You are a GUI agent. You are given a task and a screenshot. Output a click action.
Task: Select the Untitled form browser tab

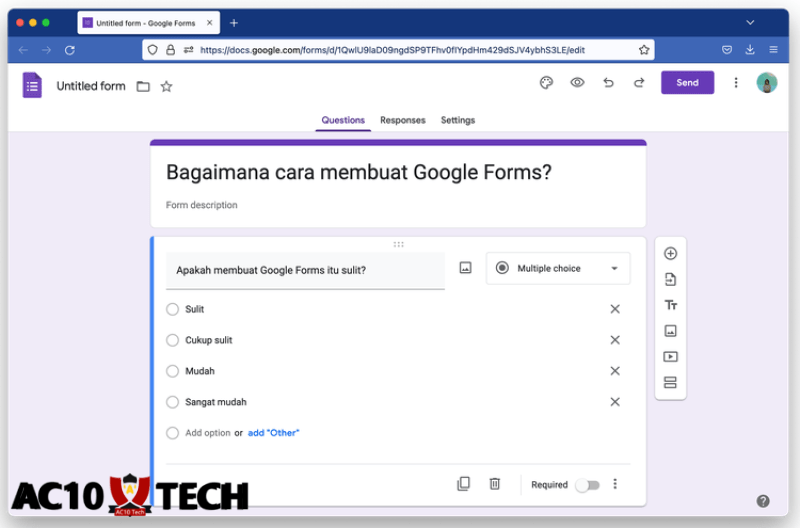click(148, 23)
